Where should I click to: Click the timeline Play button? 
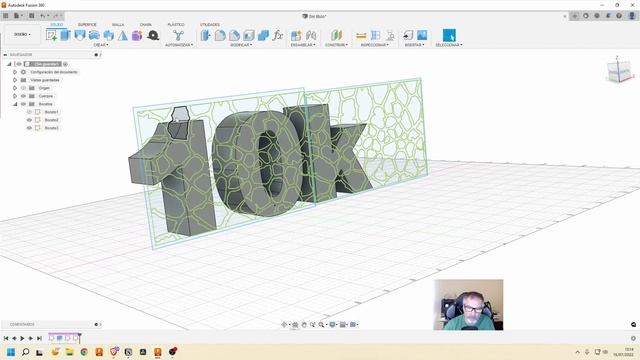pos(22,338)
